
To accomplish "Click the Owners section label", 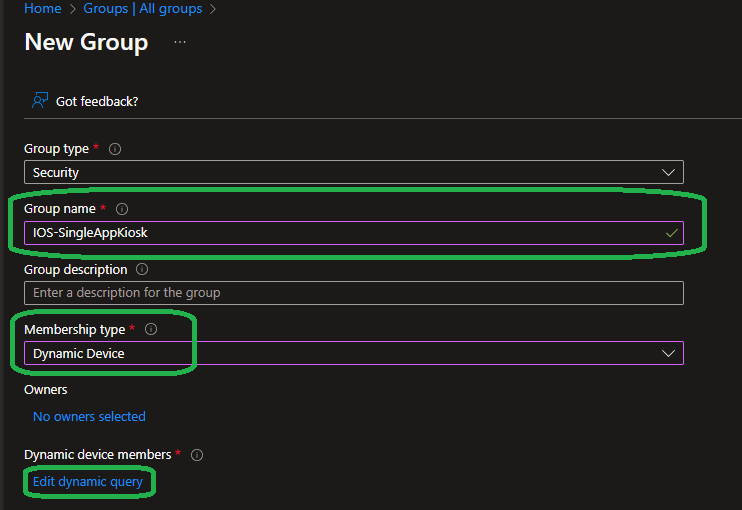I will [x=46, y=389].
